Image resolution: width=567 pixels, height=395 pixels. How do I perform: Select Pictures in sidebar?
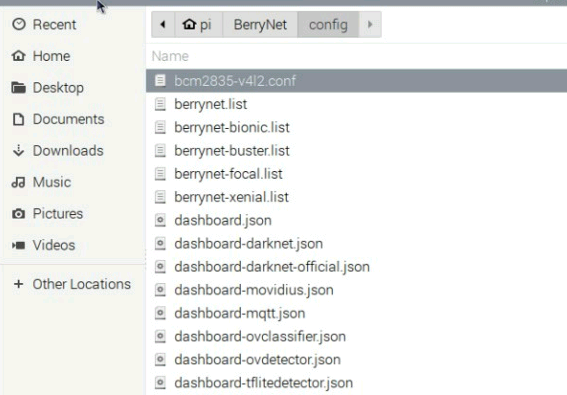[72, 213]
